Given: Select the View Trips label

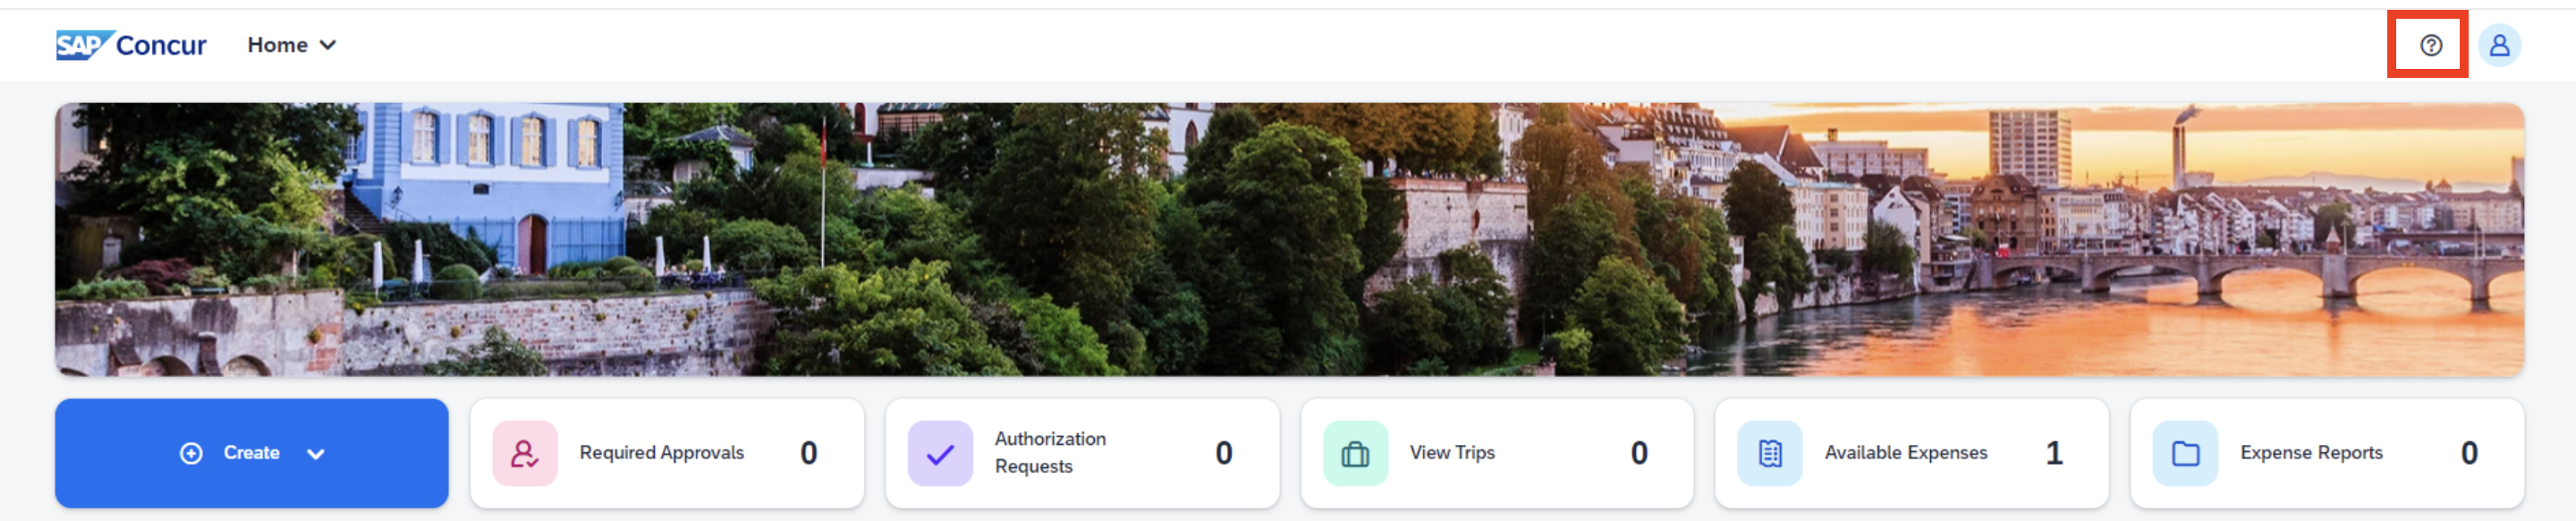Looking at the screenshot, I should click(1452, 453).
